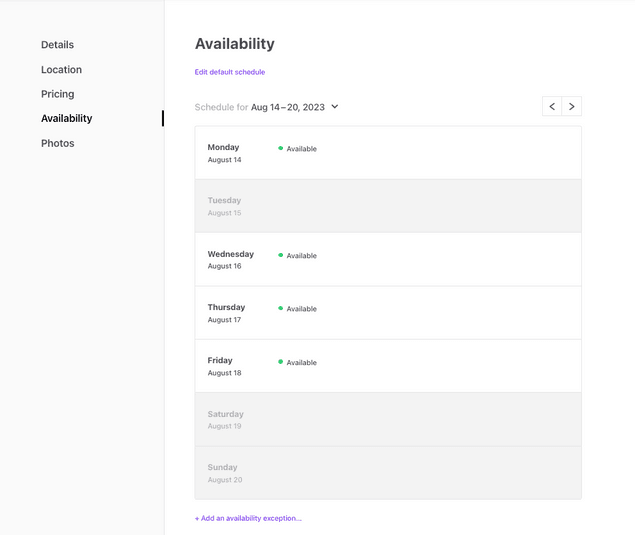The width and height of the screenshot is (635, 535).
Task: Click the previous week arrow button
Action: point(552,106)
